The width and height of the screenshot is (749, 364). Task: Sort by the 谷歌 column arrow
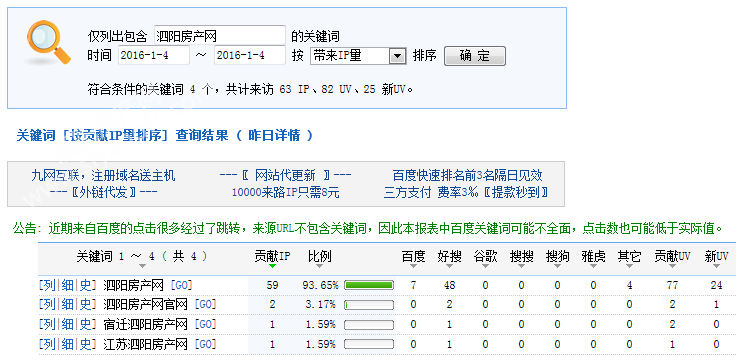click(485, 266)
